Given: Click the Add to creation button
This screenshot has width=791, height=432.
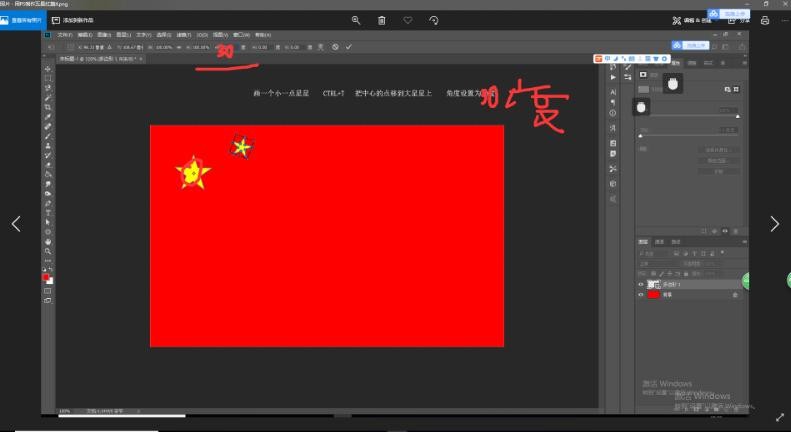Looking at the screenshot, I should point(73,20).
